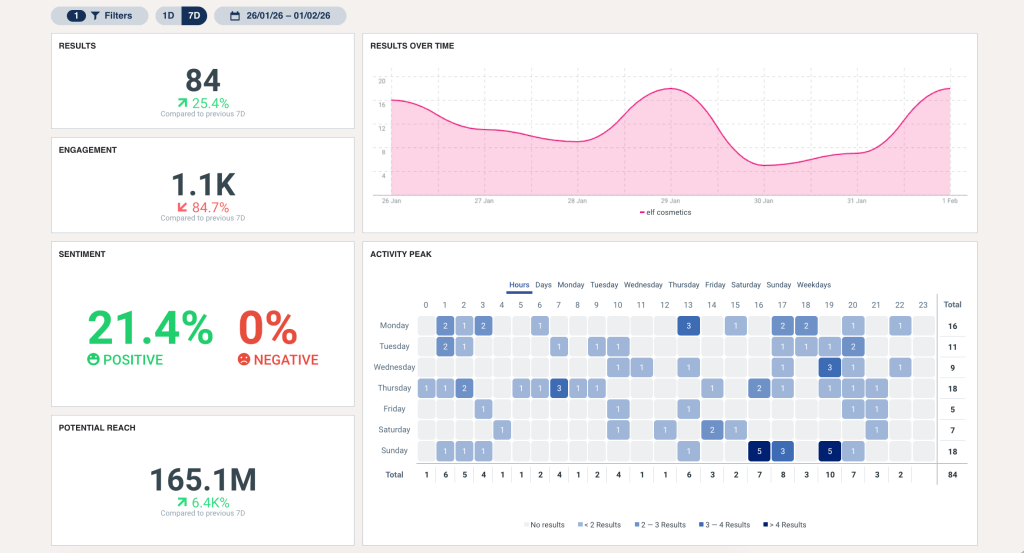The image size is (1024, 553).
Task: Click Monday 13h heatmap cell showing 3
Action: click(688, 326)
